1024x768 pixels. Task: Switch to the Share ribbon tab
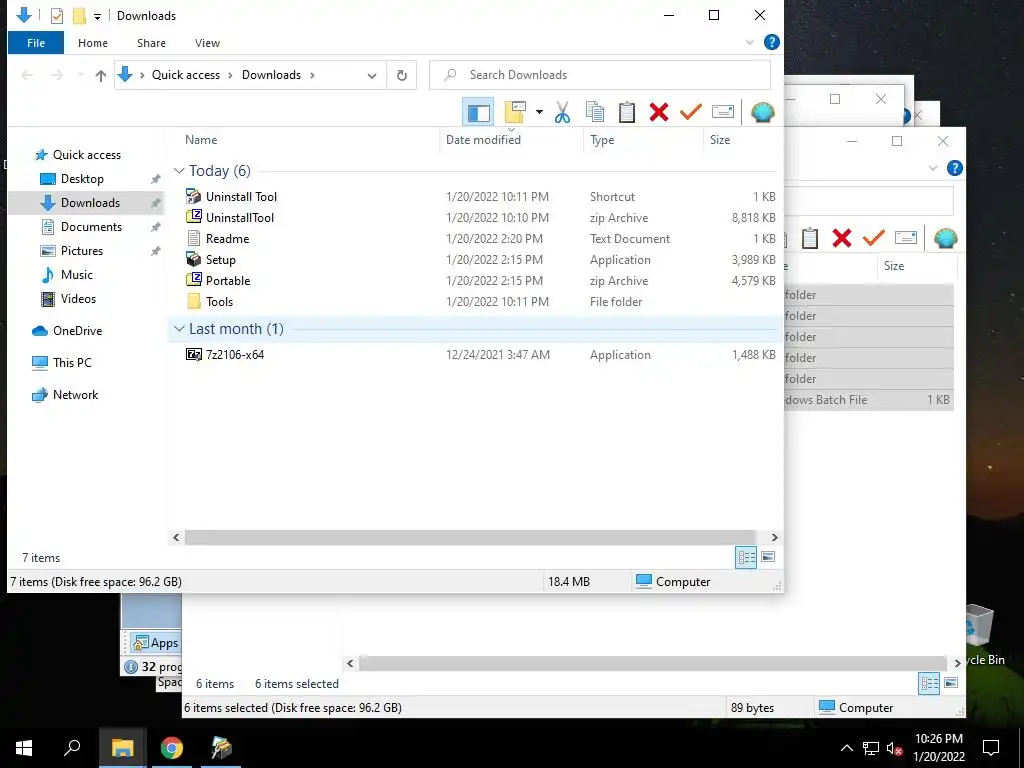151,43
